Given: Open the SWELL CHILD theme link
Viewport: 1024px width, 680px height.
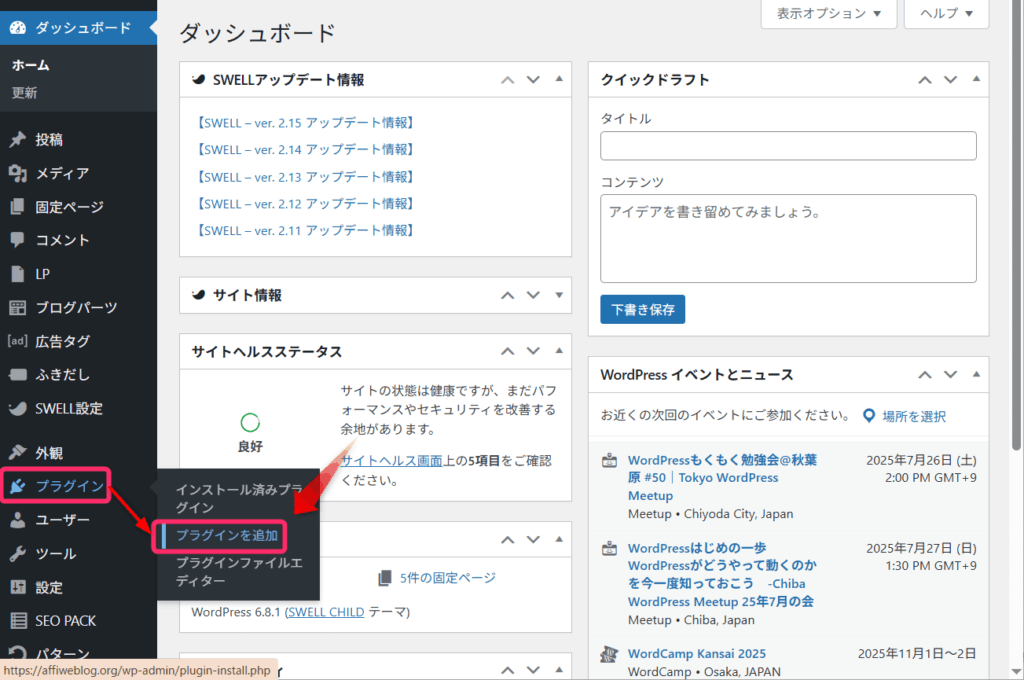Looking at the screenshot, I should 326,612.
